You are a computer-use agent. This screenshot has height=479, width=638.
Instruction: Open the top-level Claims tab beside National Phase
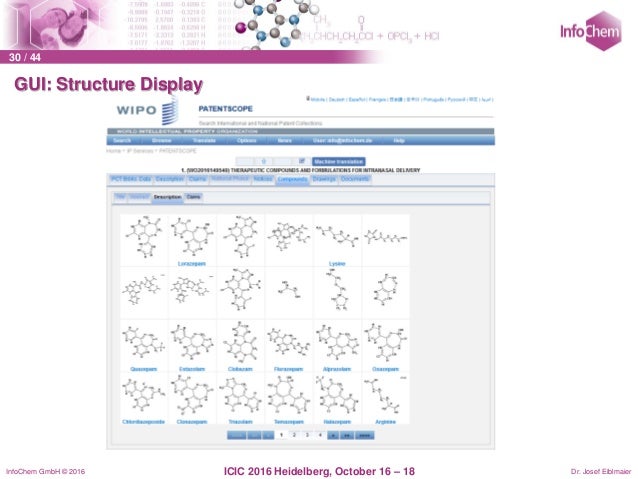point(197,179)
